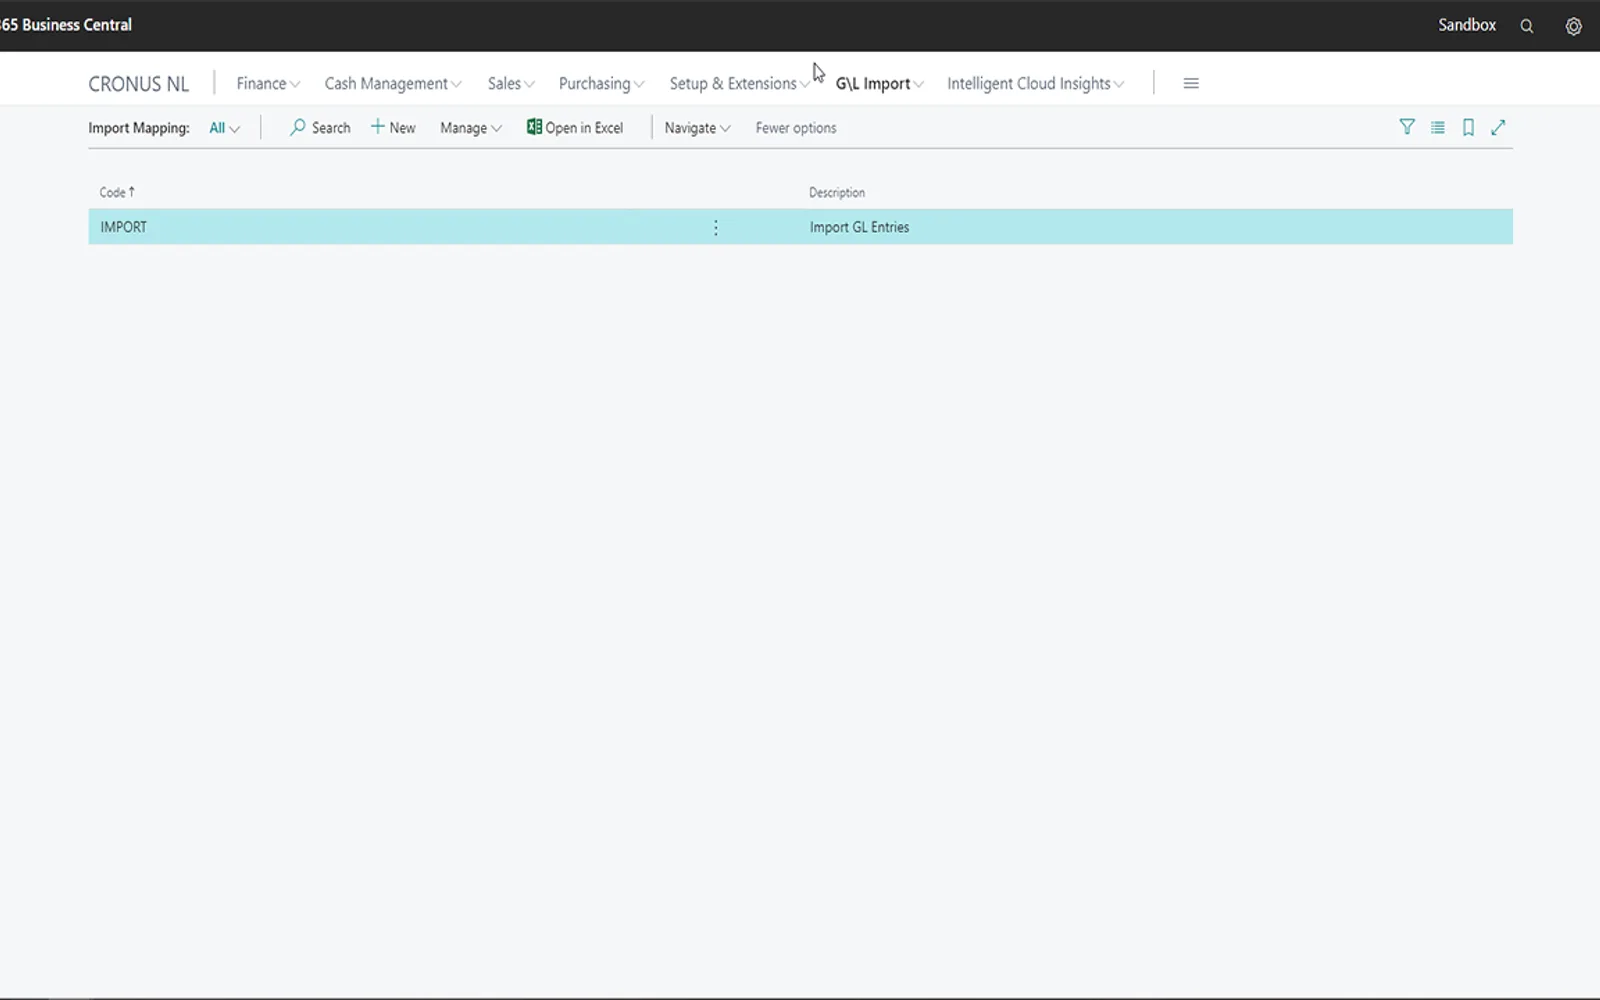1600x1000 pixels.
Task: Expand the Cash Management menu
Action: coord(393,84)
